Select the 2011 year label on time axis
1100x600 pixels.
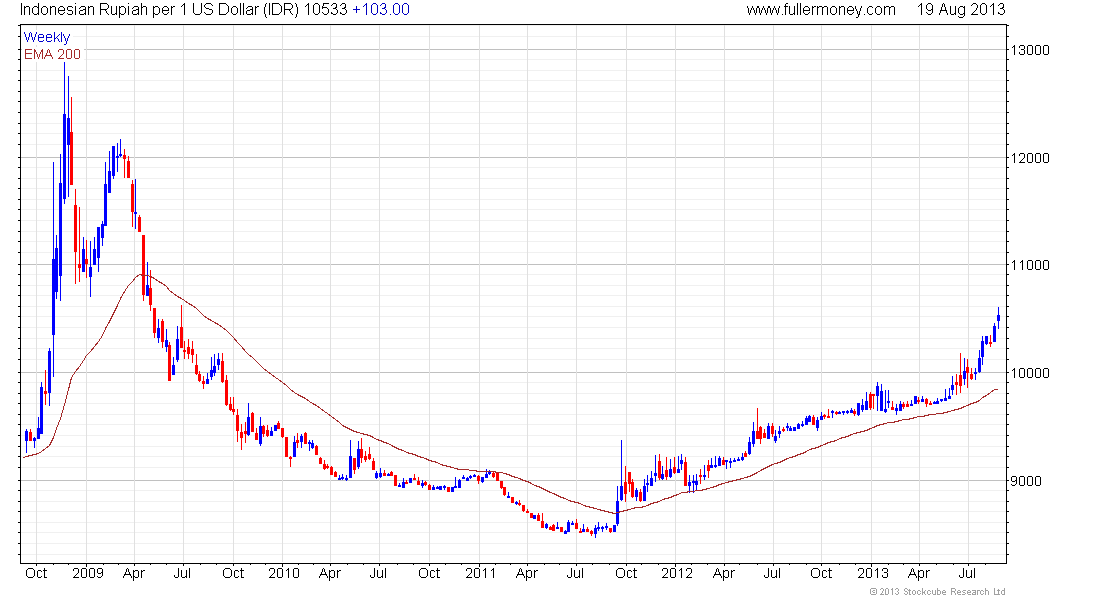coord(481,573)
